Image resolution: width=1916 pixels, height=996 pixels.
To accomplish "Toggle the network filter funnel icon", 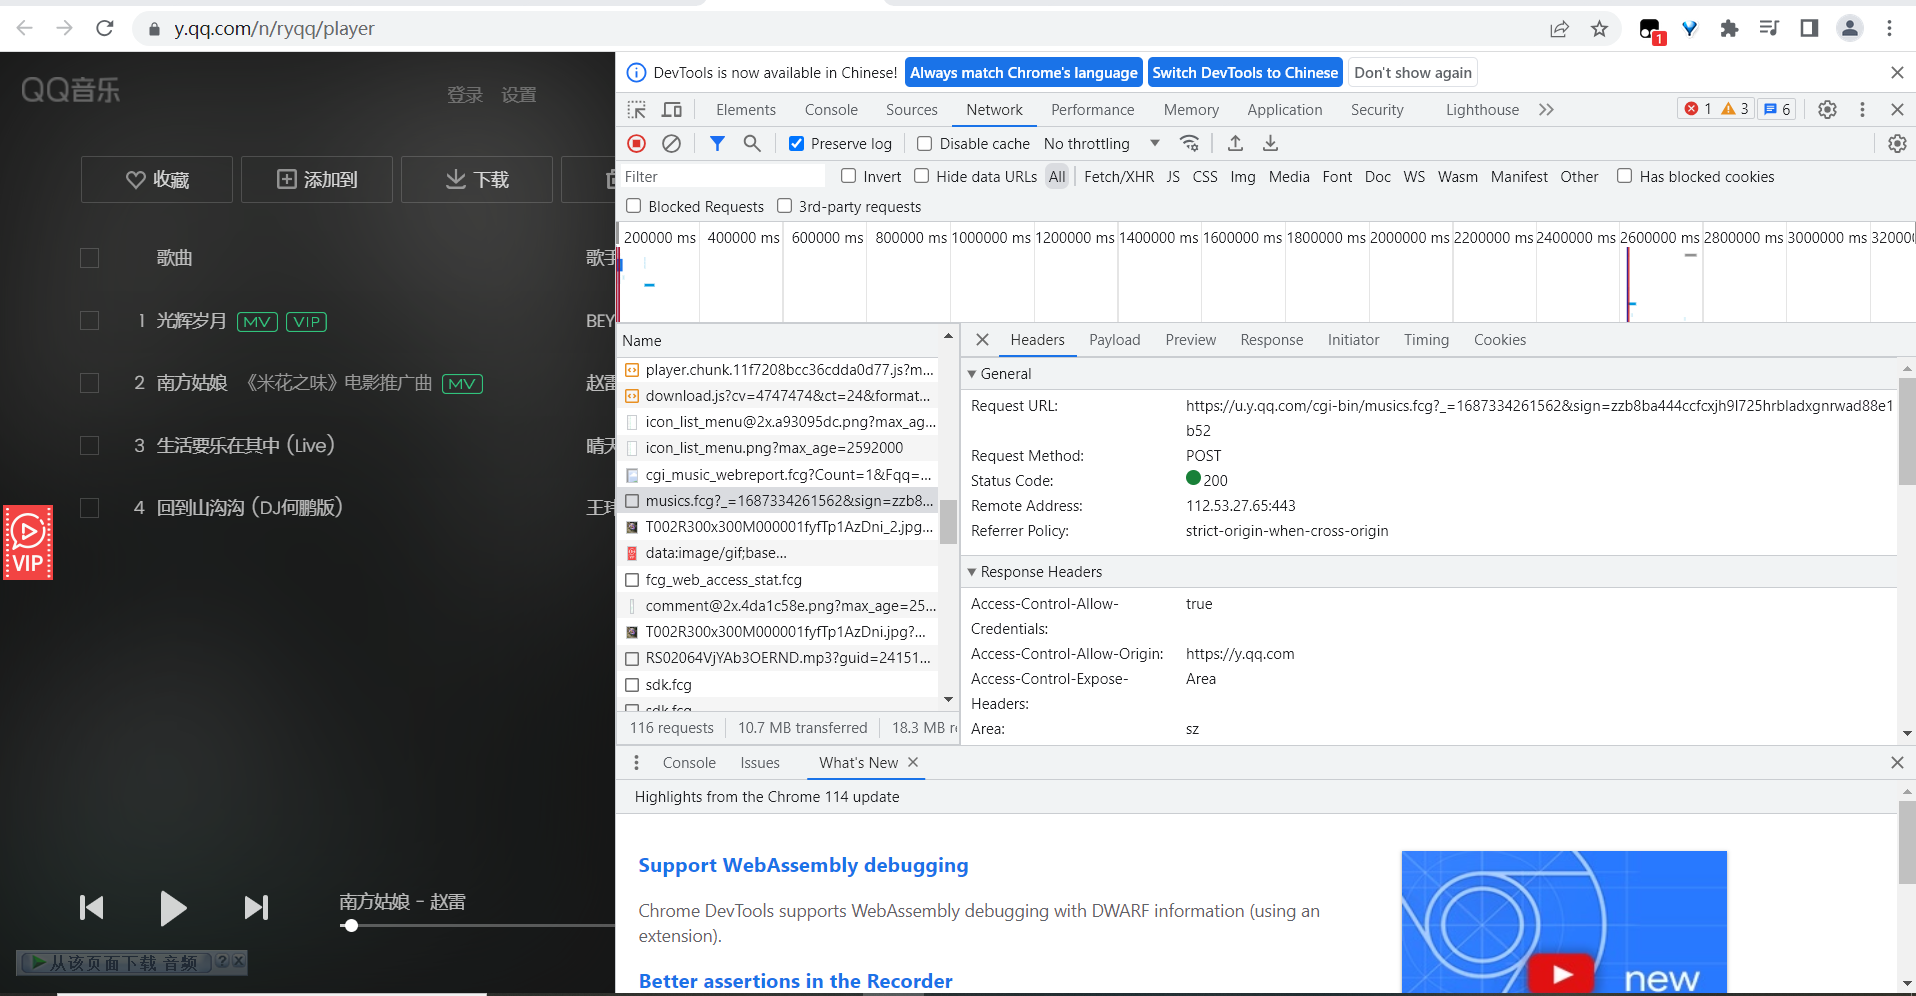I will coord(717,144).
